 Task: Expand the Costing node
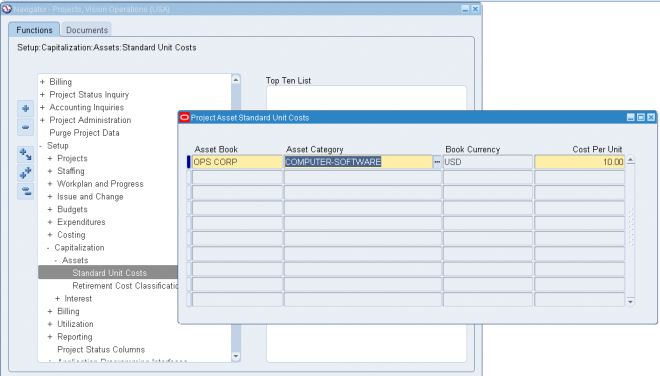pos(50,235)
